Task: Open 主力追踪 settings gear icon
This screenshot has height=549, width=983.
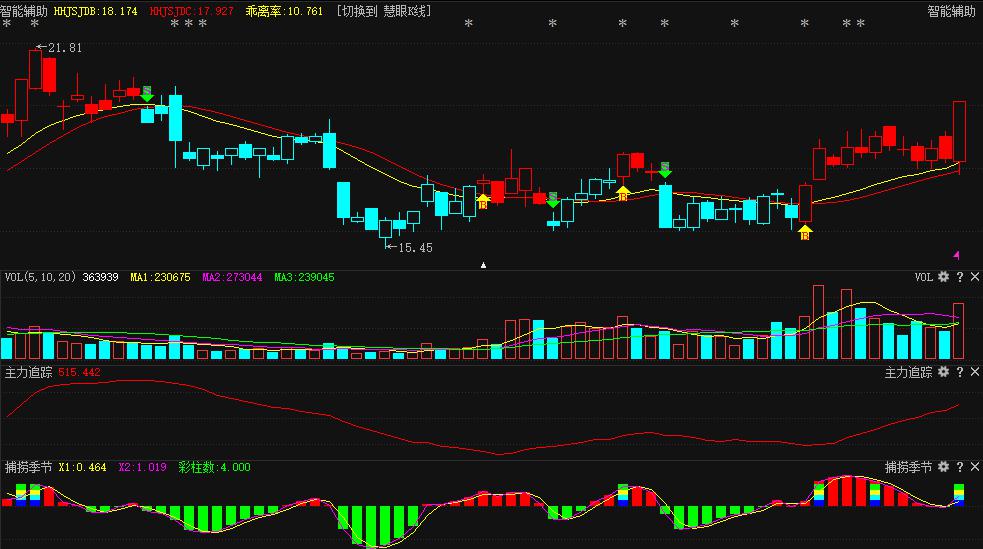Action: [944, 372]
